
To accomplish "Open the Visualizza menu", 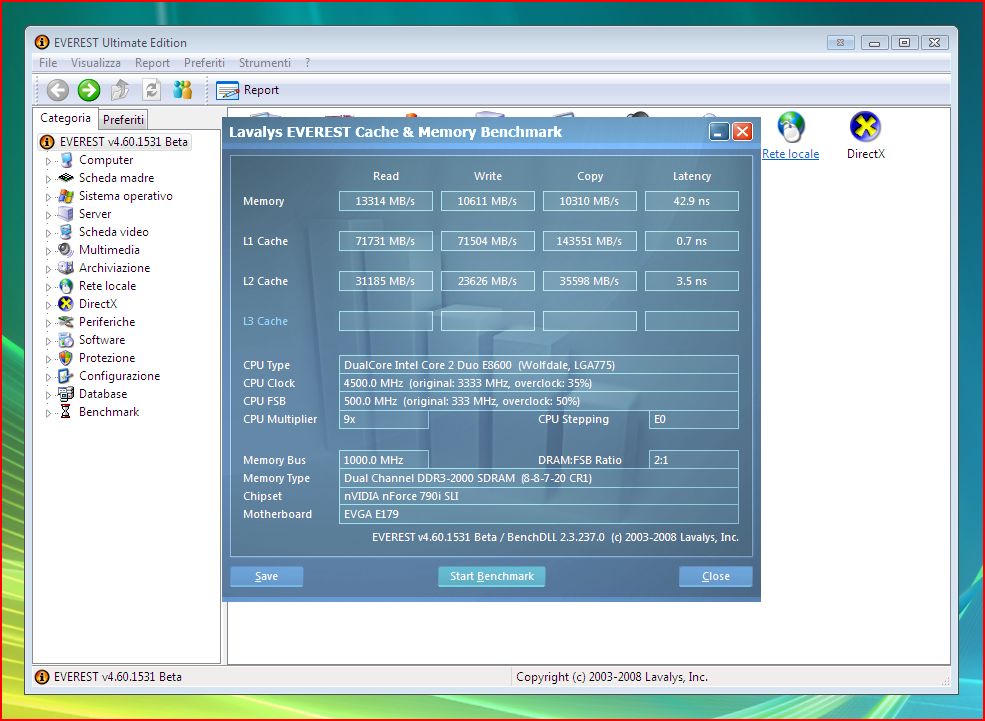I will coord(95,63).
